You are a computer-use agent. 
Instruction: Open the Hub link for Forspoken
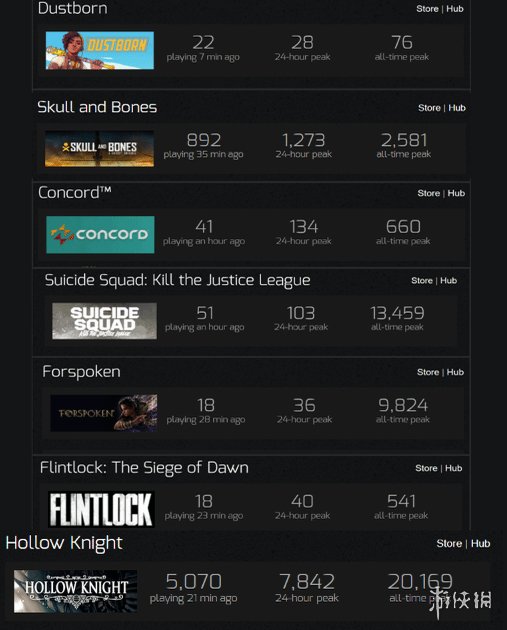click(455, 372)
